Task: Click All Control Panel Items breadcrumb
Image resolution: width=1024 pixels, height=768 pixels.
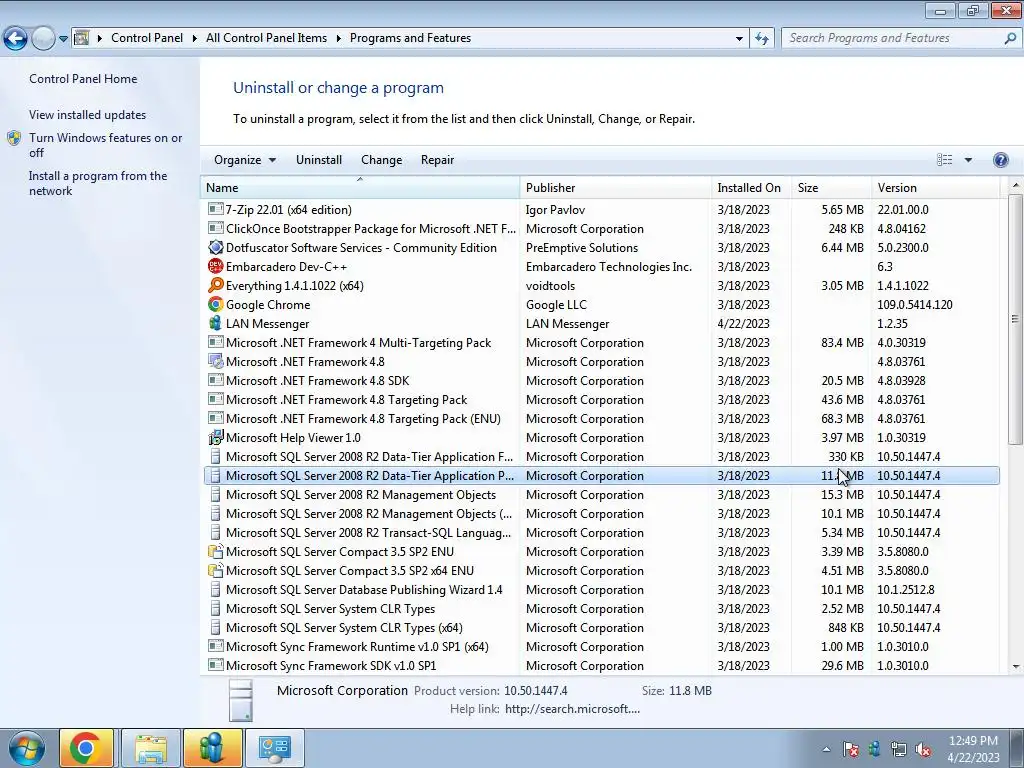Action: pos(266,39)
